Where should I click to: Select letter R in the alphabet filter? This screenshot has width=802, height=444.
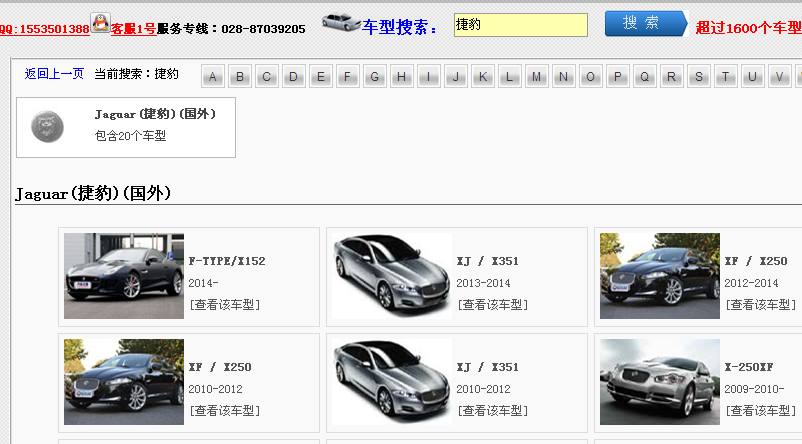[672, 76]
